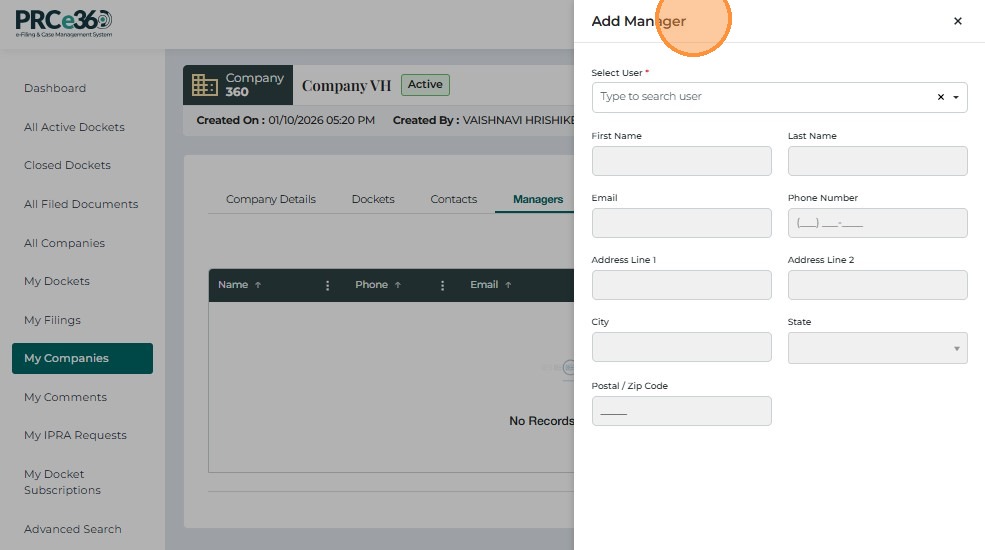The image size is (985, 550).
Task: Expand the Select User dropdown arrow
Action: click(x=955, y=97)
